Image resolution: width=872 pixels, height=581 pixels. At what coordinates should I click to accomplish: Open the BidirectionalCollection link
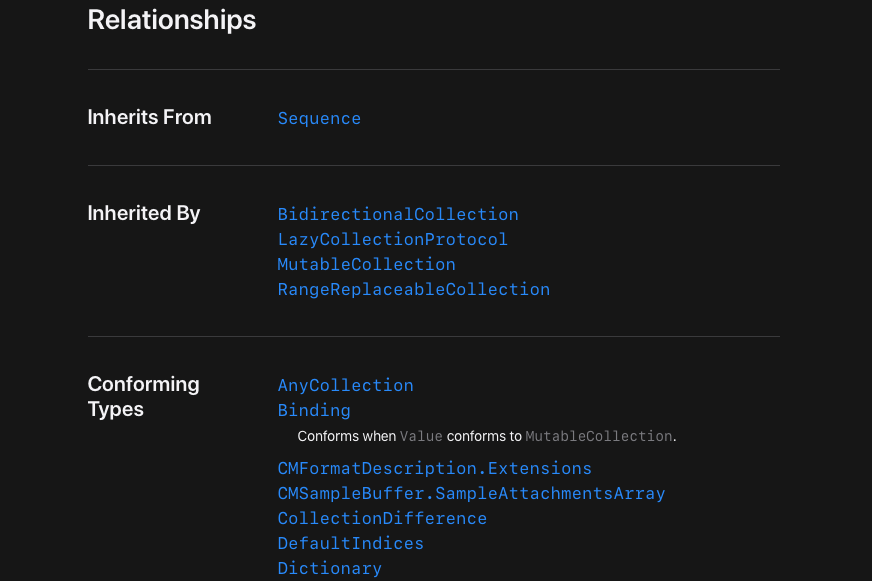tap(398, 214)
